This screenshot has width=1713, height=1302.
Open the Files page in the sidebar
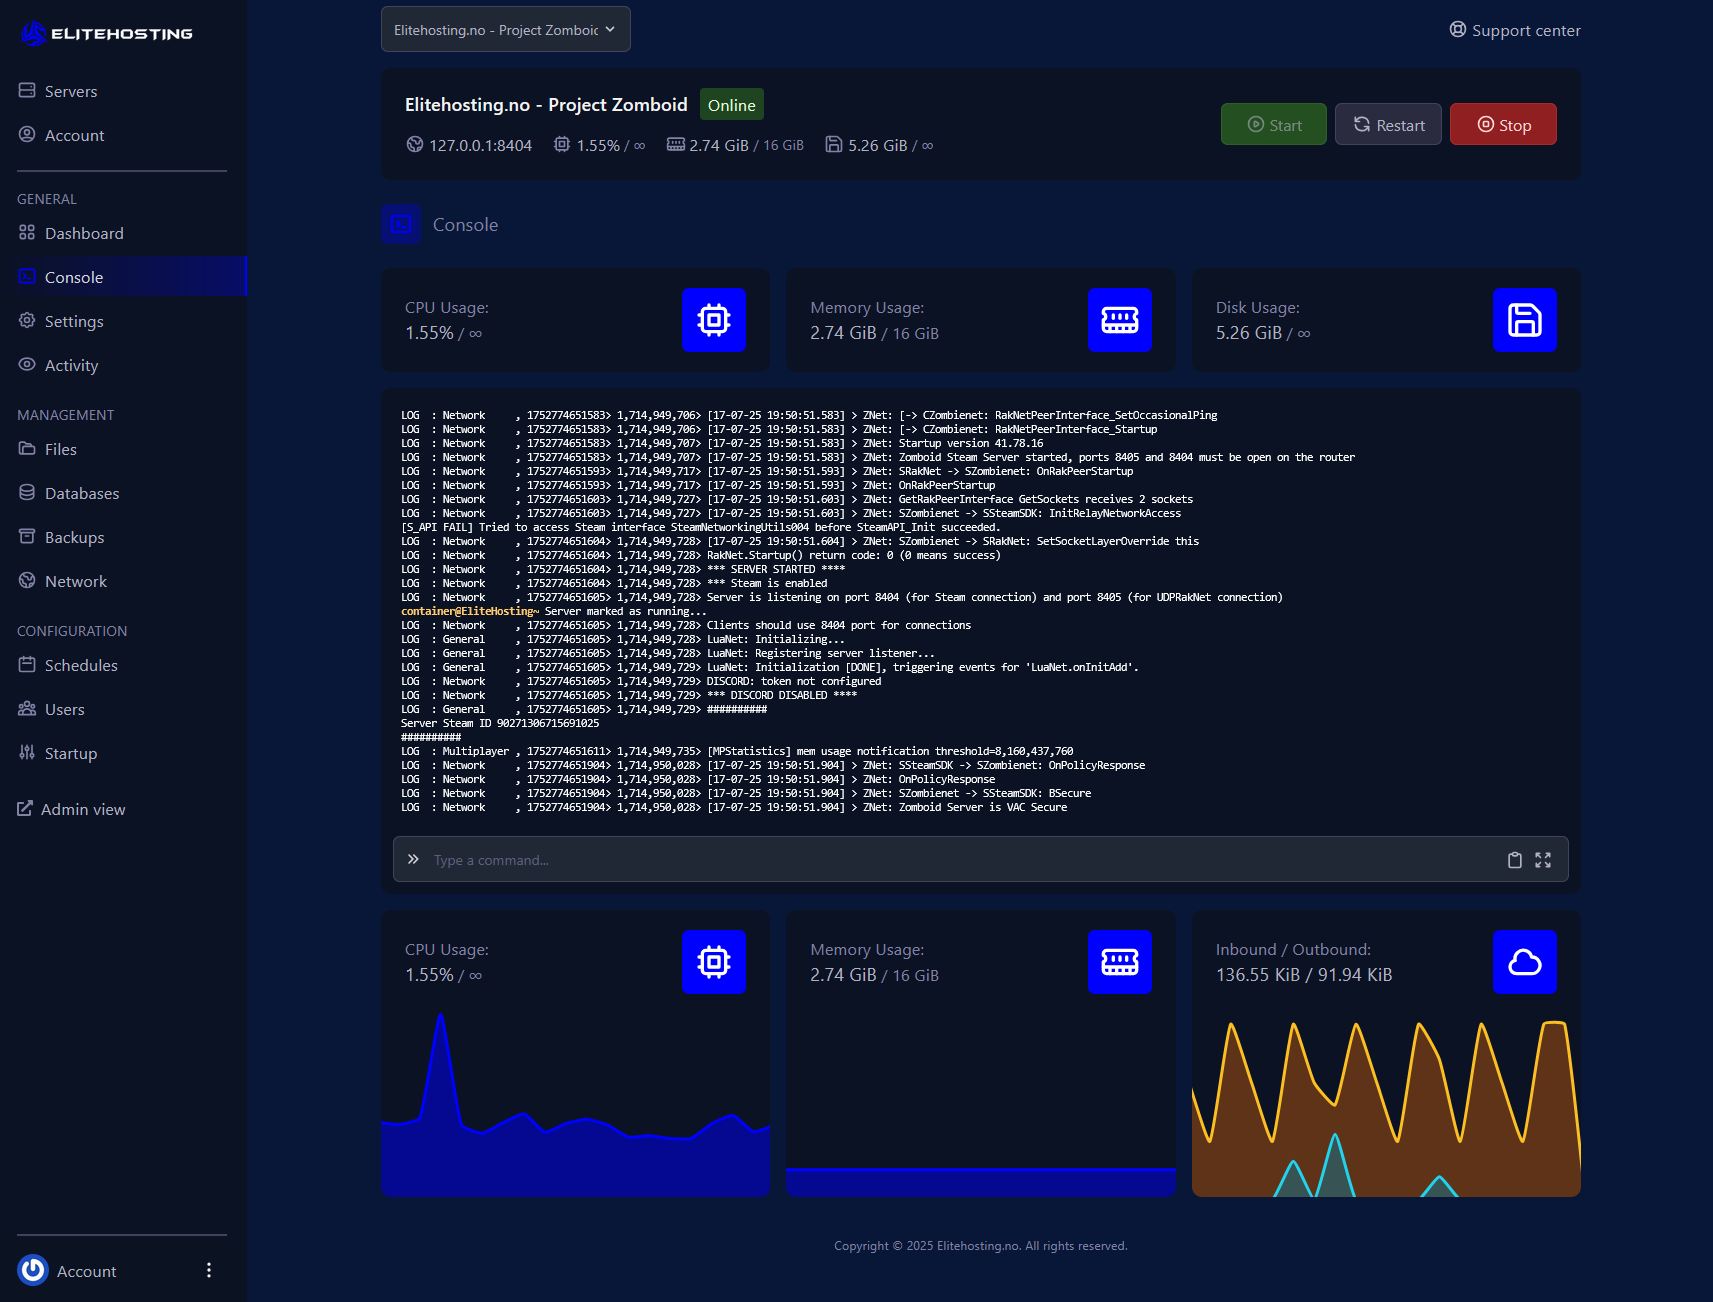coord(60,450)
